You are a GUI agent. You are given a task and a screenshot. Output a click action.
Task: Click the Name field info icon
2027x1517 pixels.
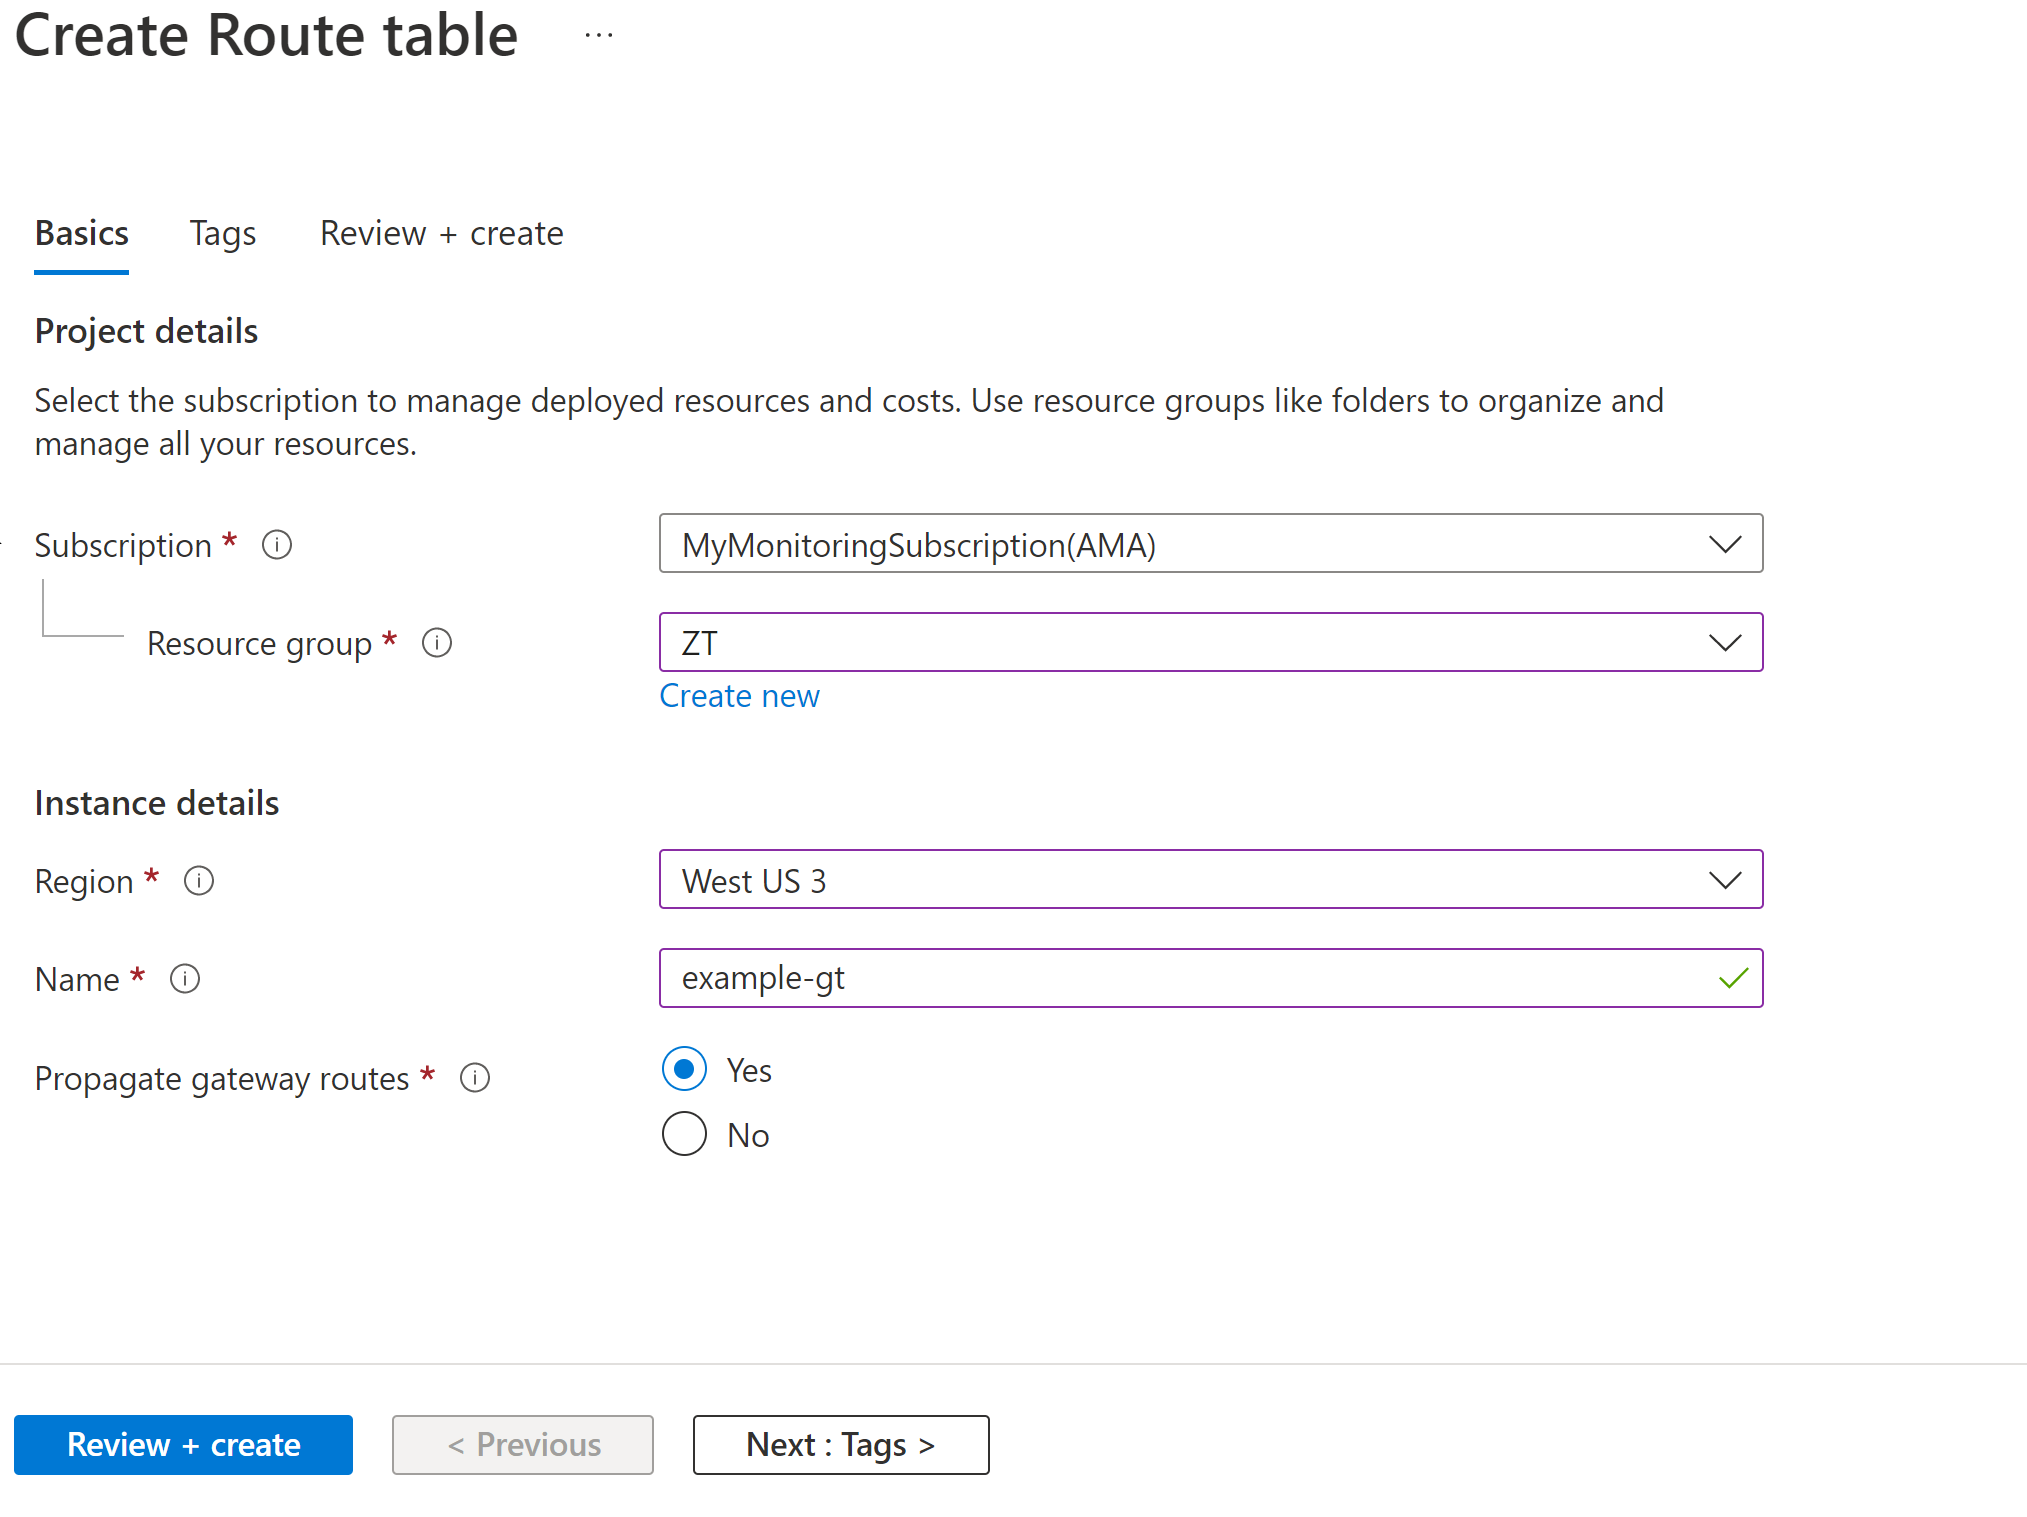coord(185,979)
